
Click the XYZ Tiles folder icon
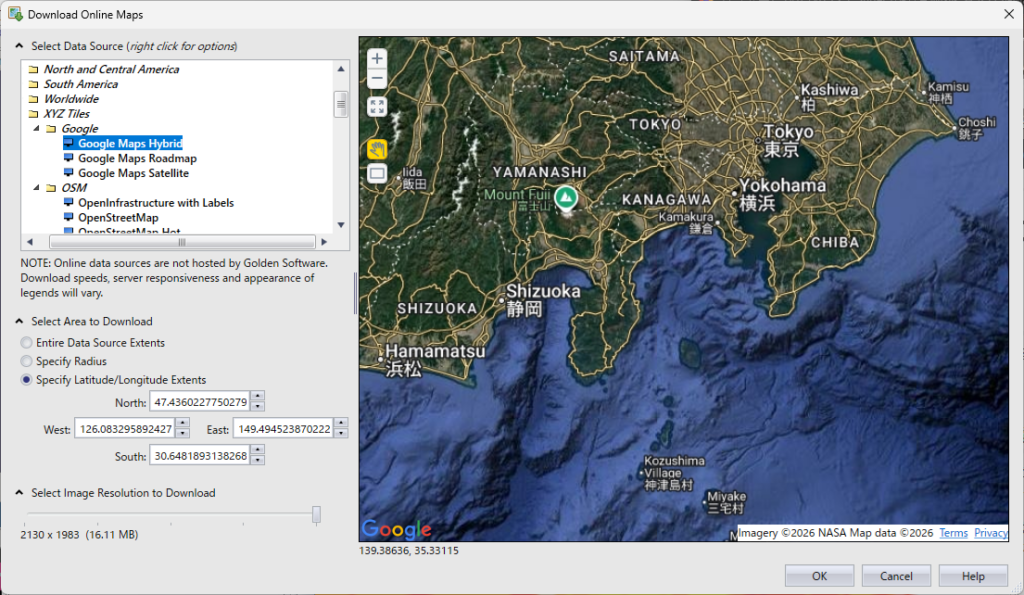33,114
